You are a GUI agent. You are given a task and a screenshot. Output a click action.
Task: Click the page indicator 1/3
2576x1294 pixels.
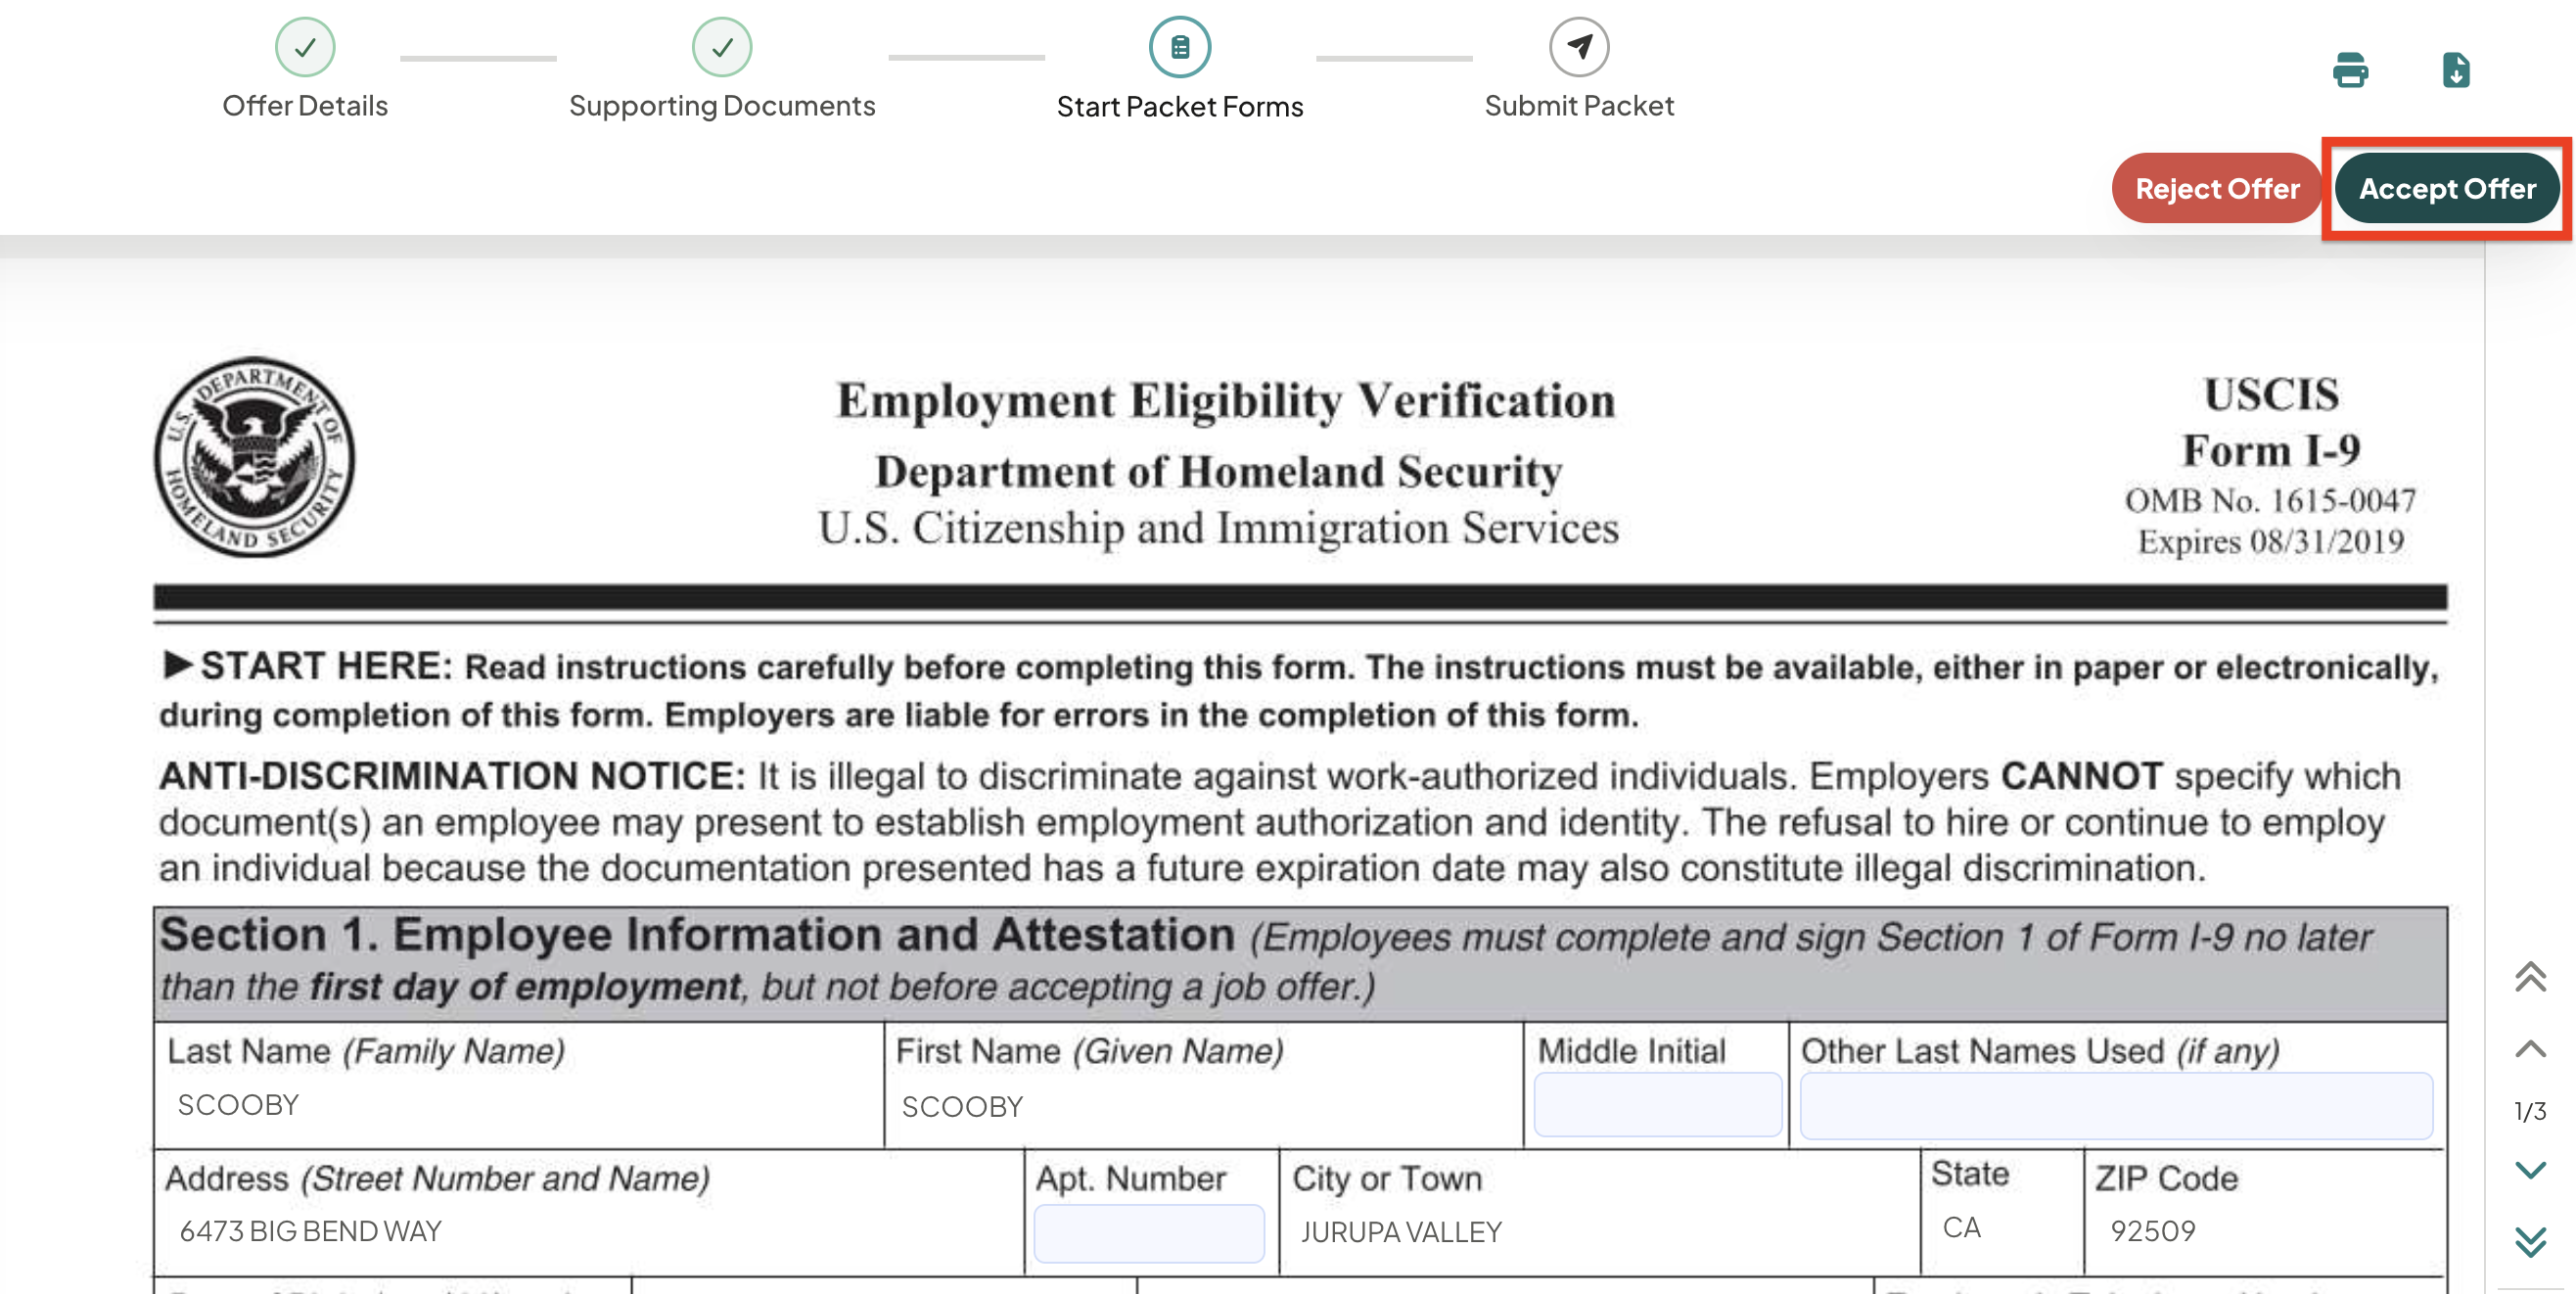(x=2530, y=1111)
